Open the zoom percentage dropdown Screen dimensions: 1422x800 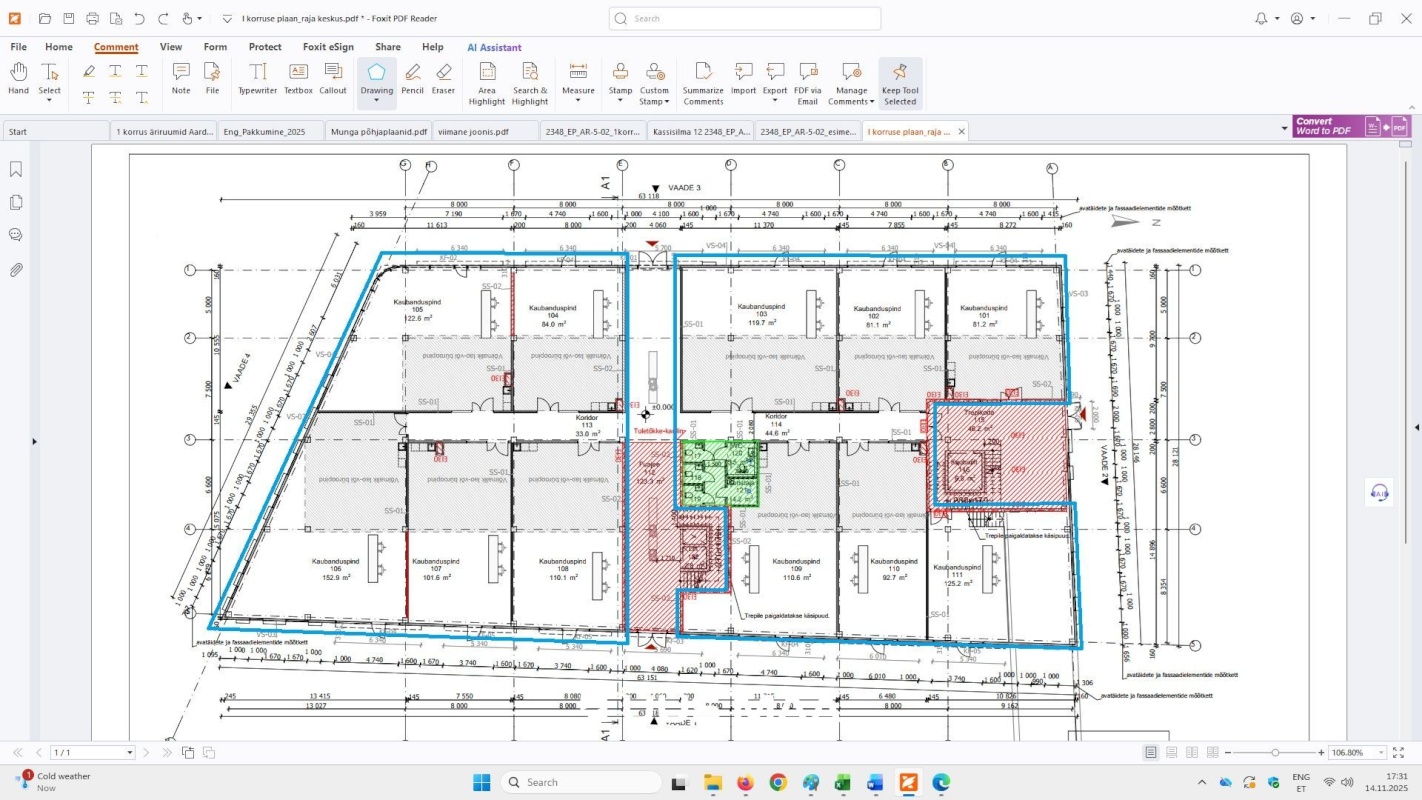point(1383,753)
